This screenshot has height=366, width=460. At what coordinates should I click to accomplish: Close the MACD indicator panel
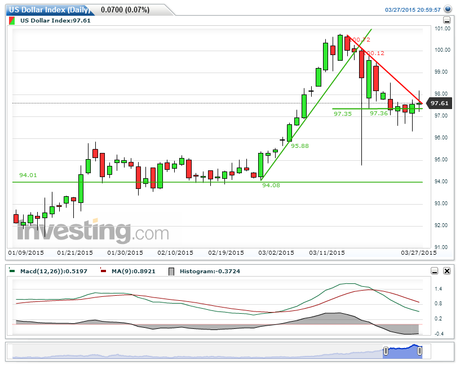(x=447, y=271)
